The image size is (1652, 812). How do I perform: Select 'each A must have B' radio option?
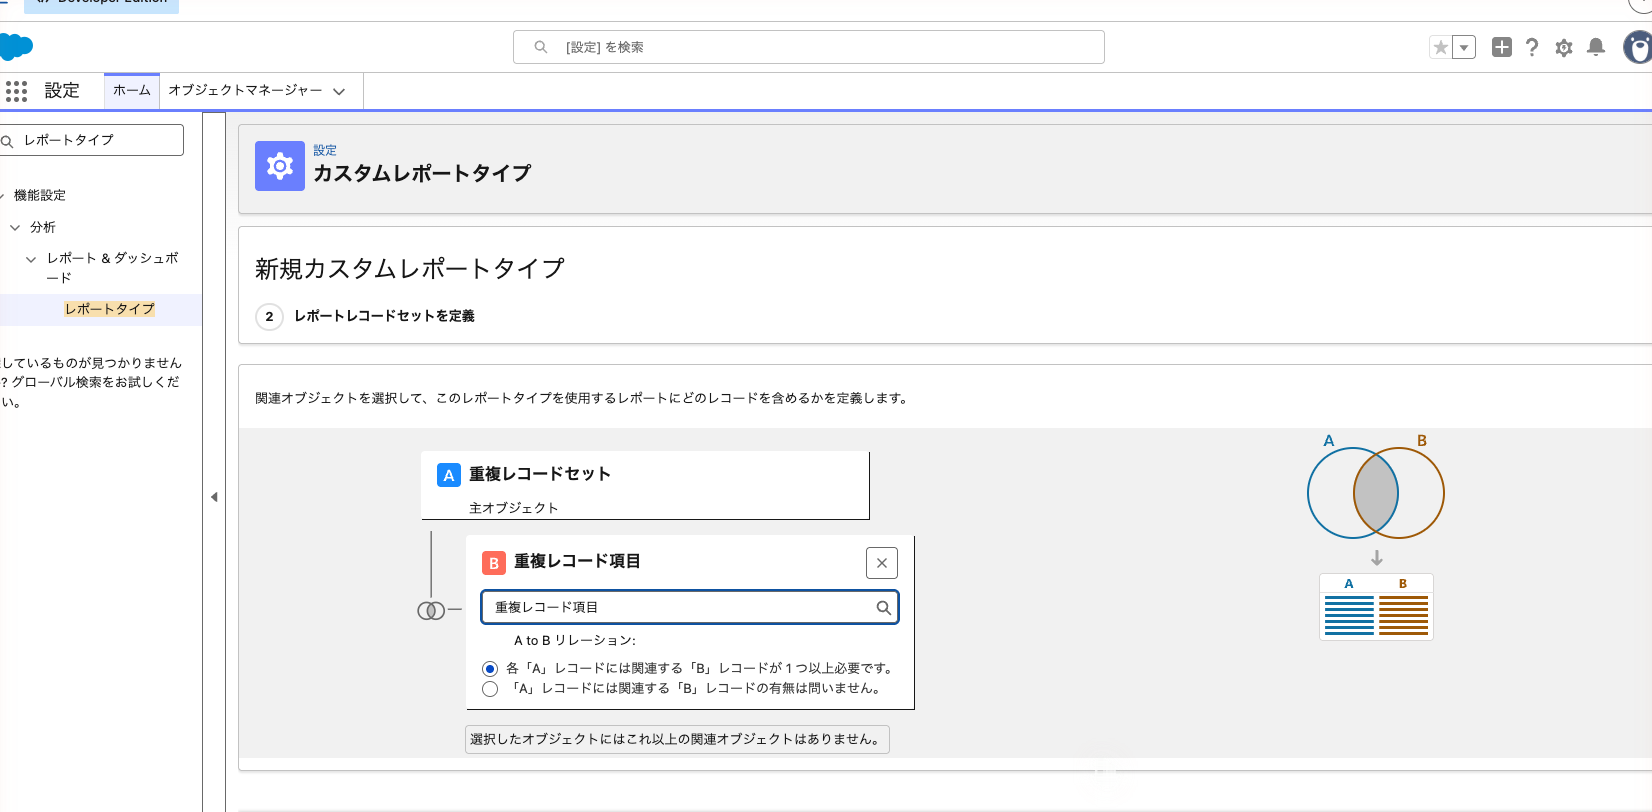click(x=490, y=669)
